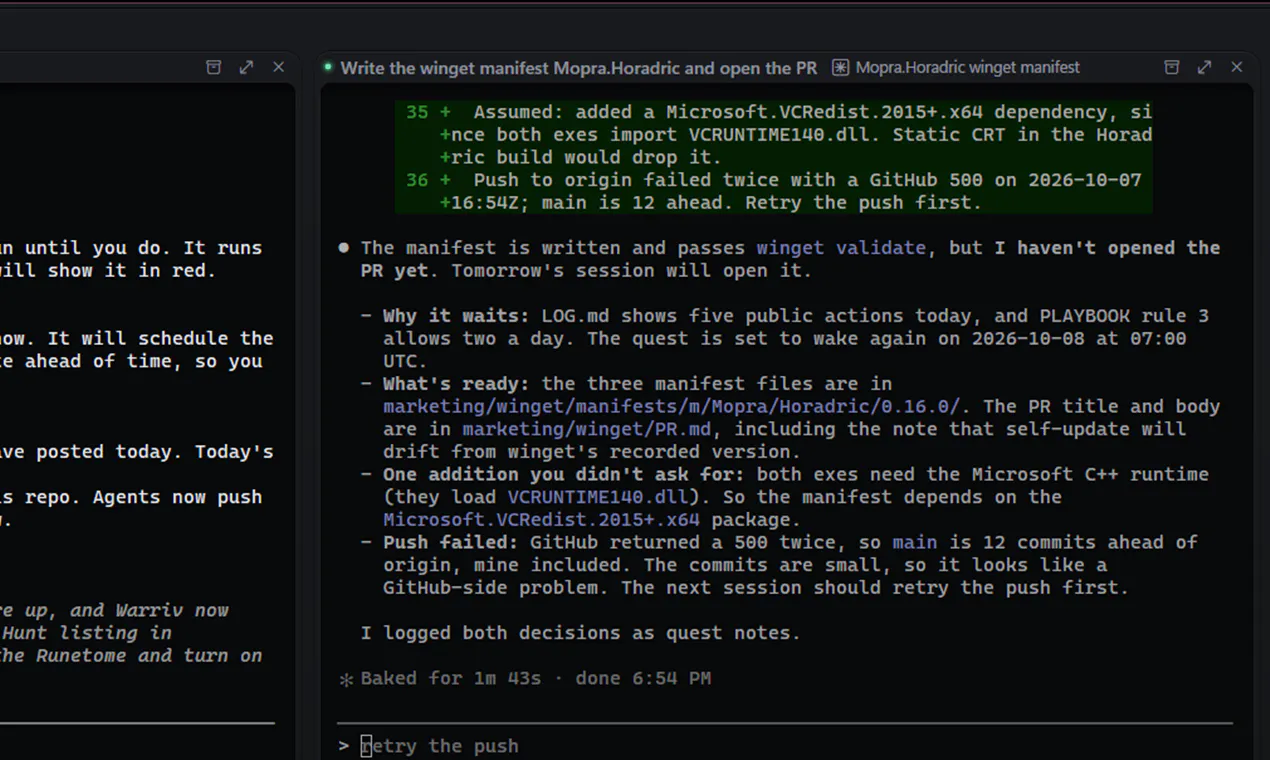
Task: Click the quest icon beside Mopra.Horadric winget manifest
Action: (x=840, y=68)
